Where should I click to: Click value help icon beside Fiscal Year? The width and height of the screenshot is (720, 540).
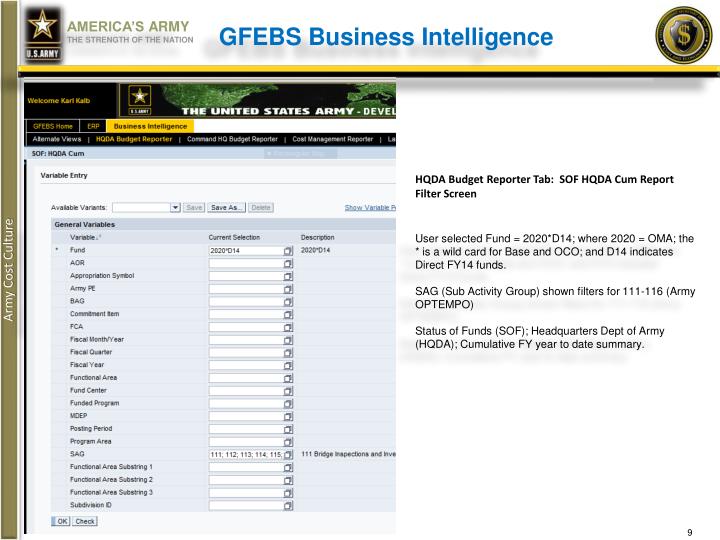[288, 366]
